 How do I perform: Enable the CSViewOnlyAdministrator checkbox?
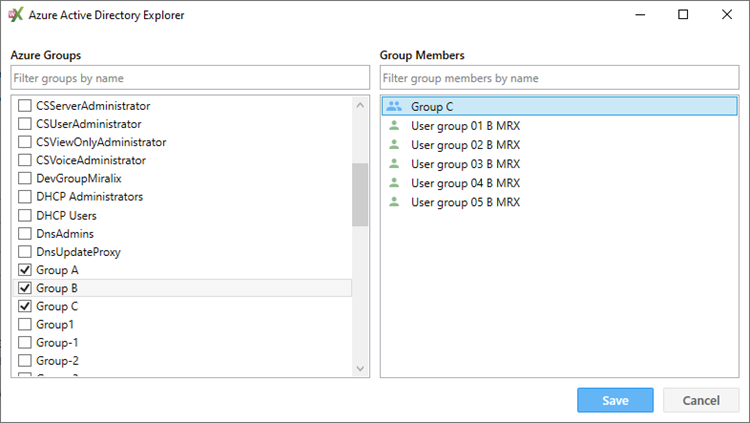[25, 142]
